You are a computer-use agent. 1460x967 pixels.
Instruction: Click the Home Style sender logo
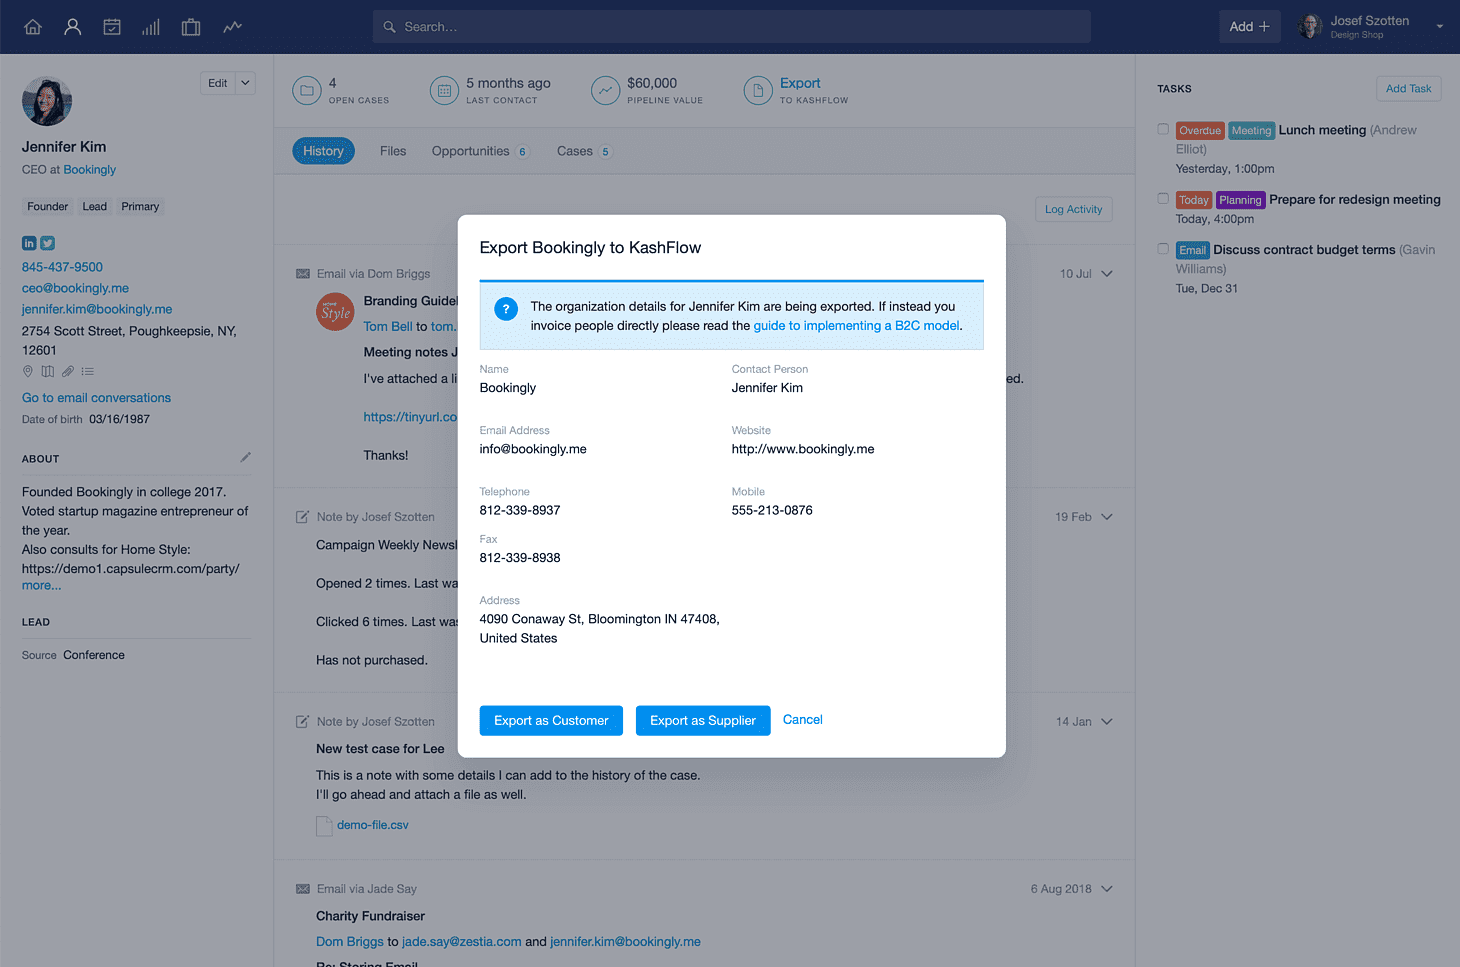335,312
